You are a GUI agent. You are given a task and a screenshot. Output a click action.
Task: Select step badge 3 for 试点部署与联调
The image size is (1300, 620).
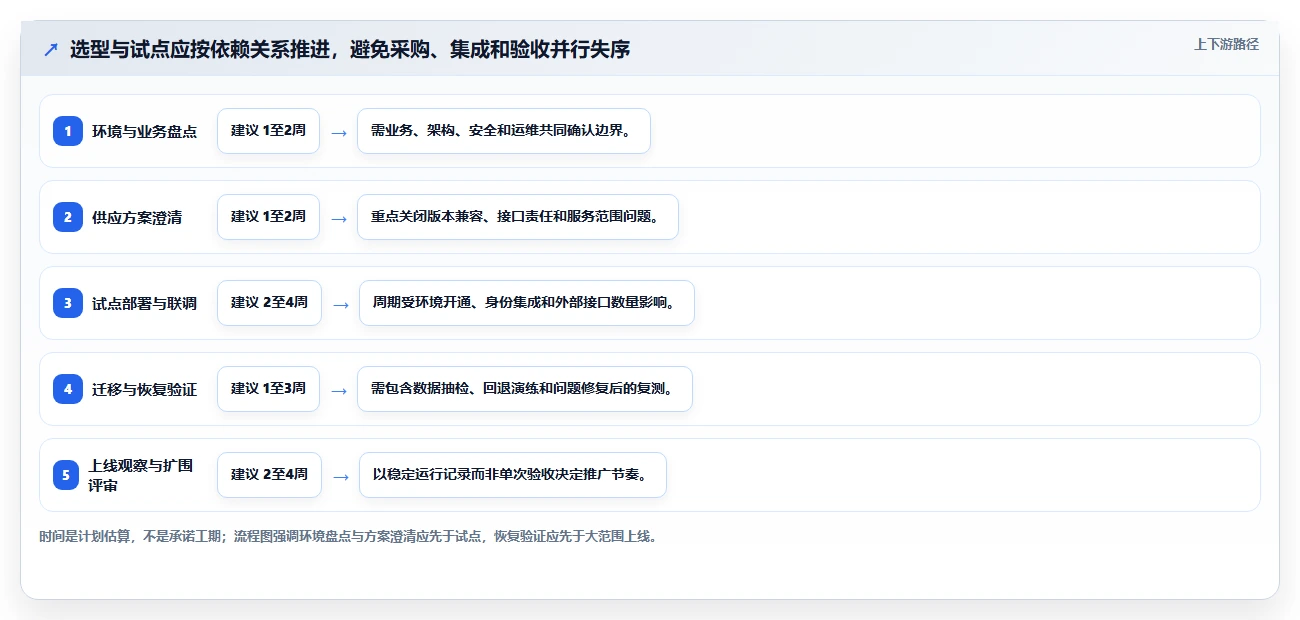(x=68, y=302)
